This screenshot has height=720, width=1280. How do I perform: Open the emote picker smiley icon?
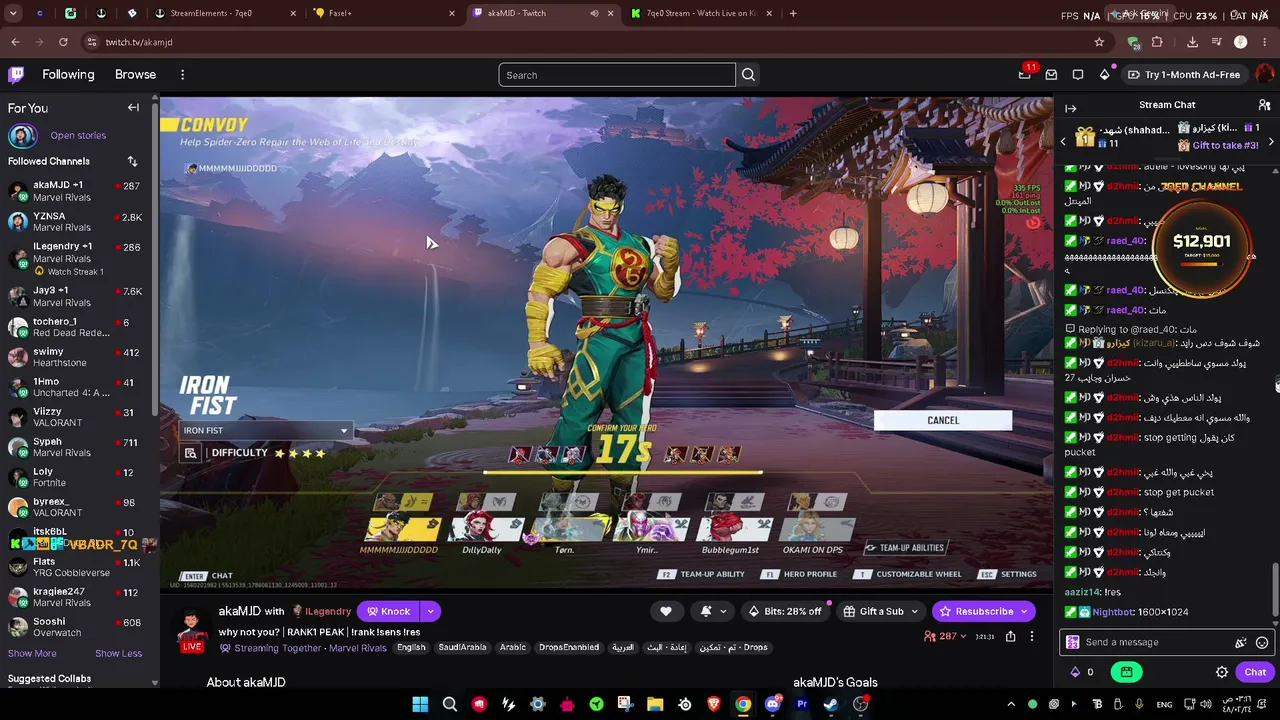1262,643
